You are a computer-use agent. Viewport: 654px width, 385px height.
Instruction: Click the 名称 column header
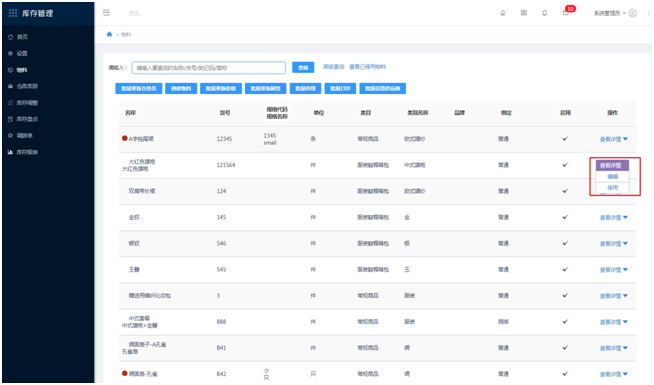(131, 113)
